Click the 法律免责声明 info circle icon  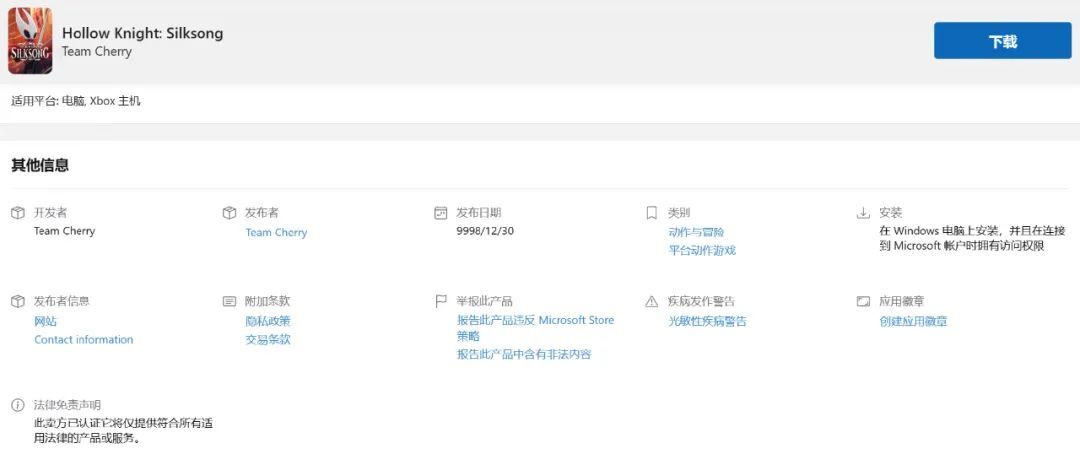pyautogui.click(x=18, y=404)
